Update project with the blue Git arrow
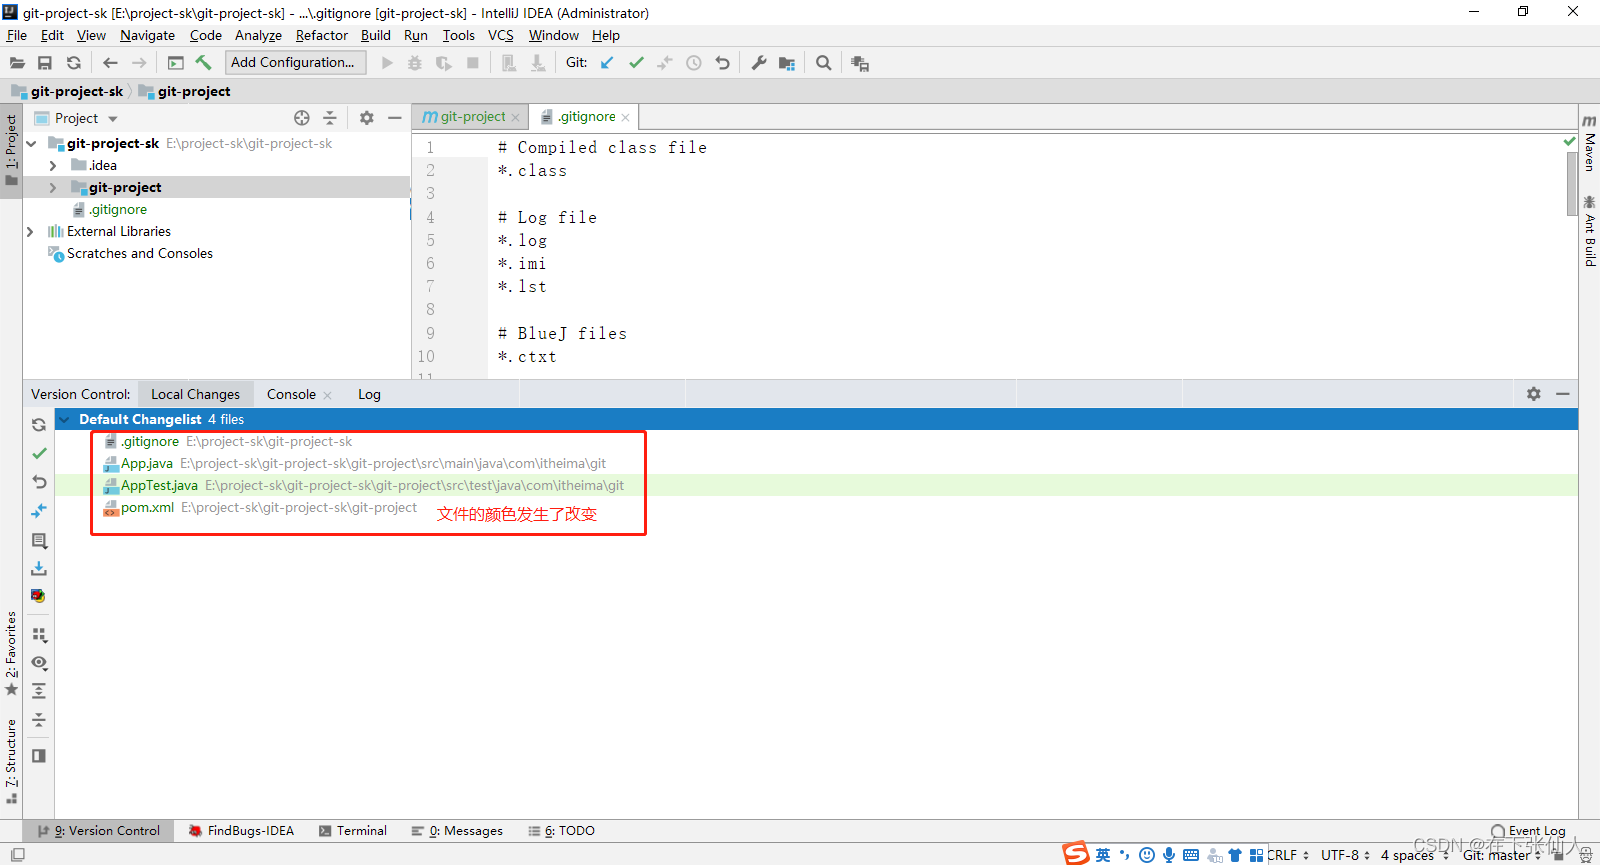The image size is (1600, 865). coord(607,63)
